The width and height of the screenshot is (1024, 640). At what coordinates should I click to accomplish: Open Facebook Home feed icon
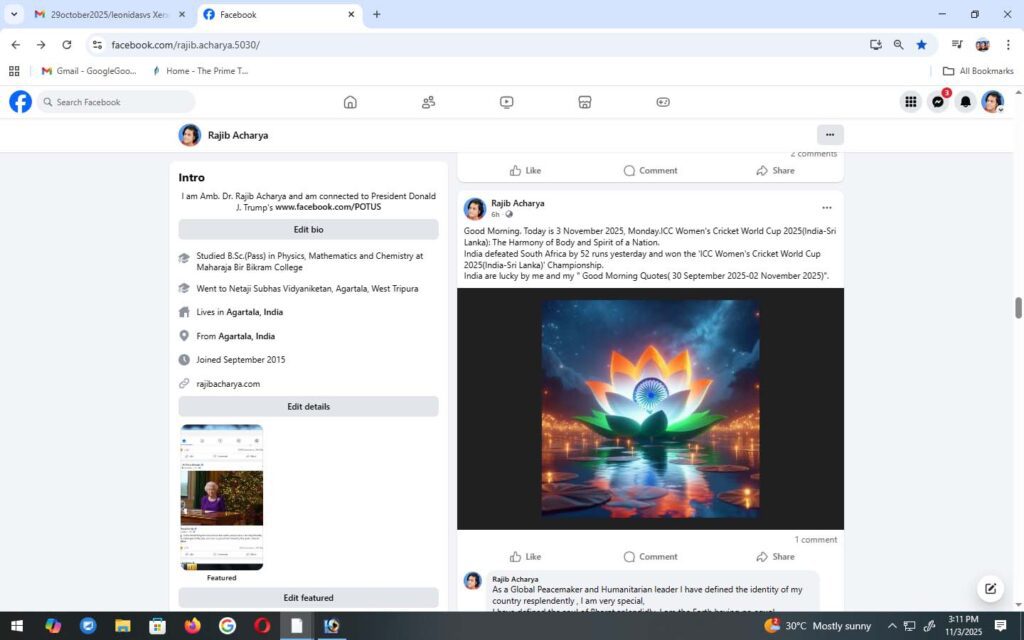click(350, 102)
